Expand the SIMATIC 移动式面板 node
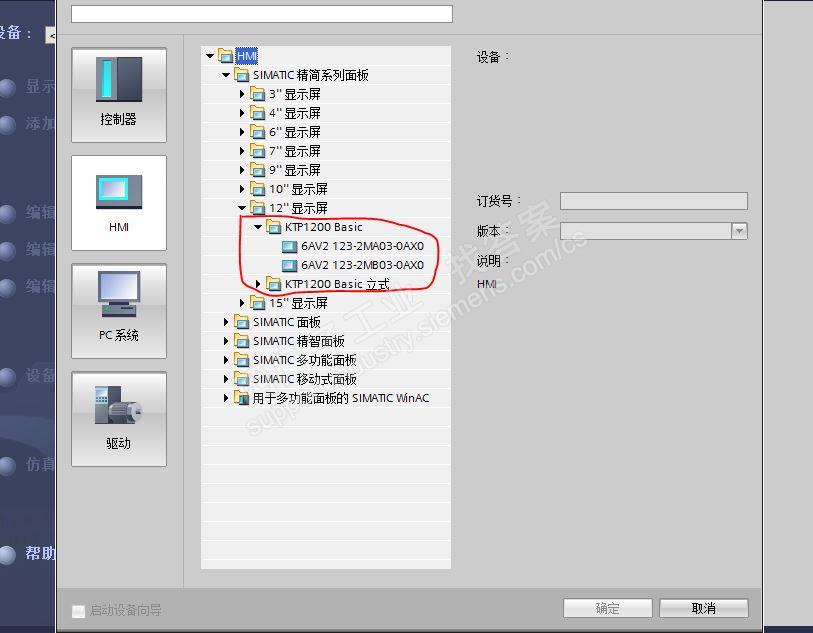Viewport: 813px width, 633px height. coord(226,379)
